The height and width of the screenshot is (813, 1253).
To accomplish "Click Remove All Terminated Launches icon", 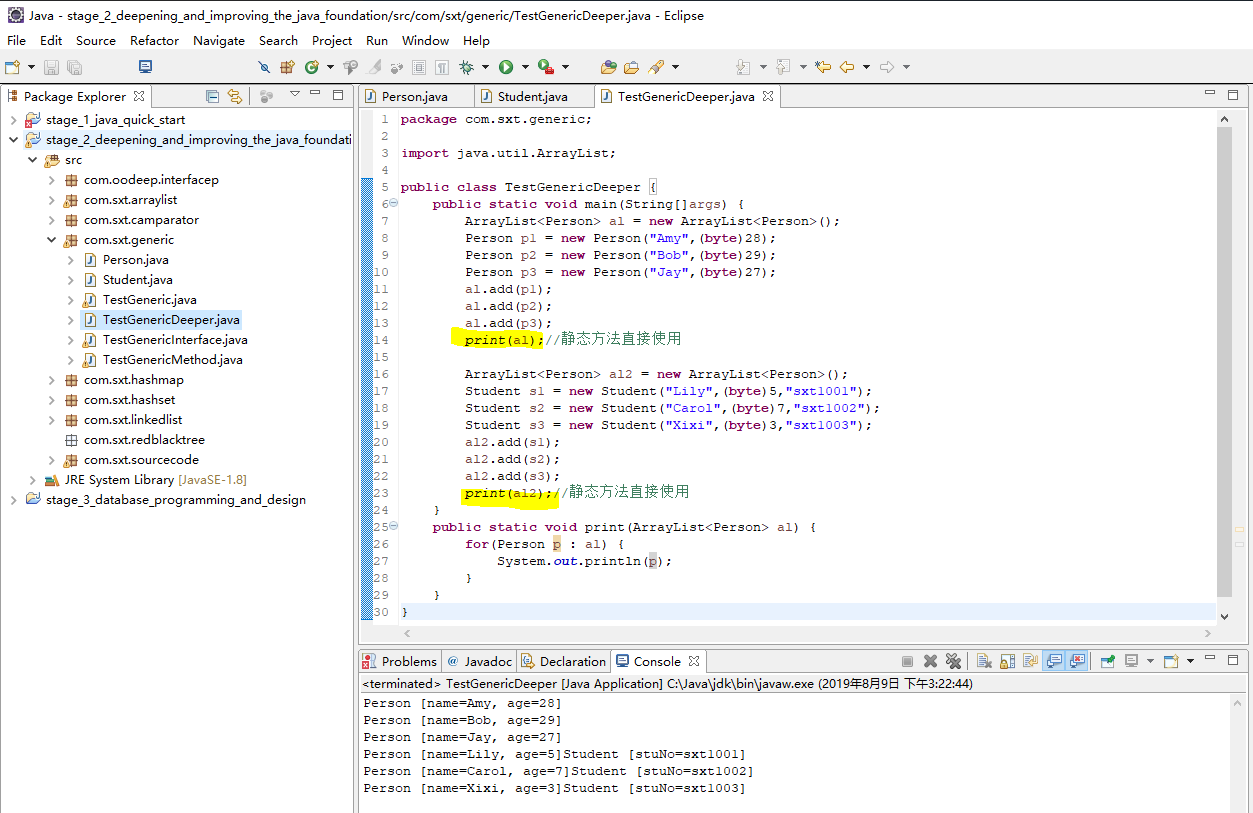I will pos(953,661).
